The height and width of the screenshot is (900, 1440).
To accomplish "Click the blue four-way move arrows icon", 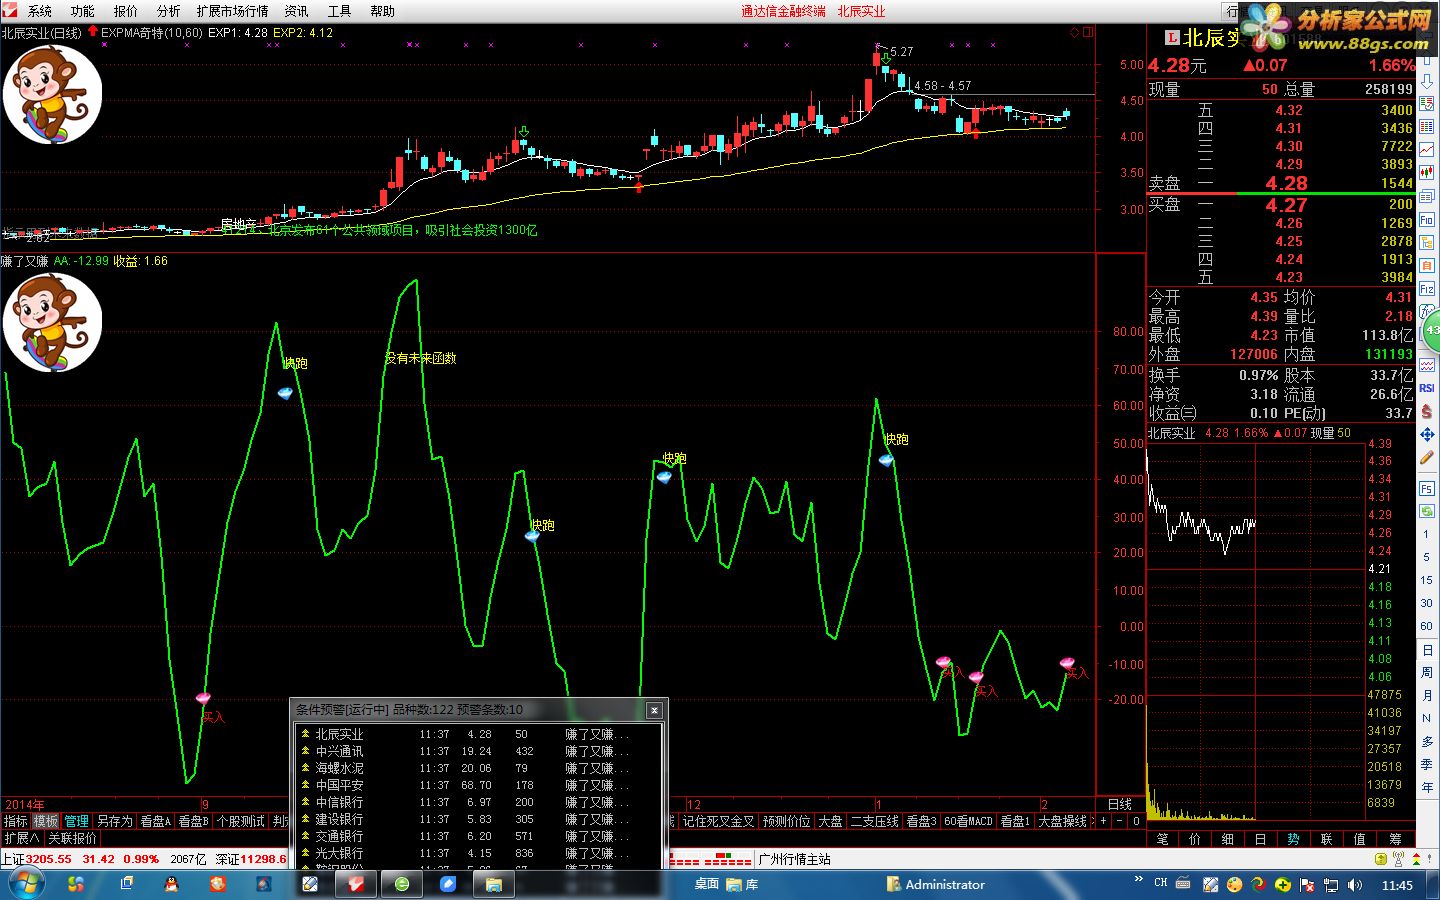I will tap(1427, 434).
